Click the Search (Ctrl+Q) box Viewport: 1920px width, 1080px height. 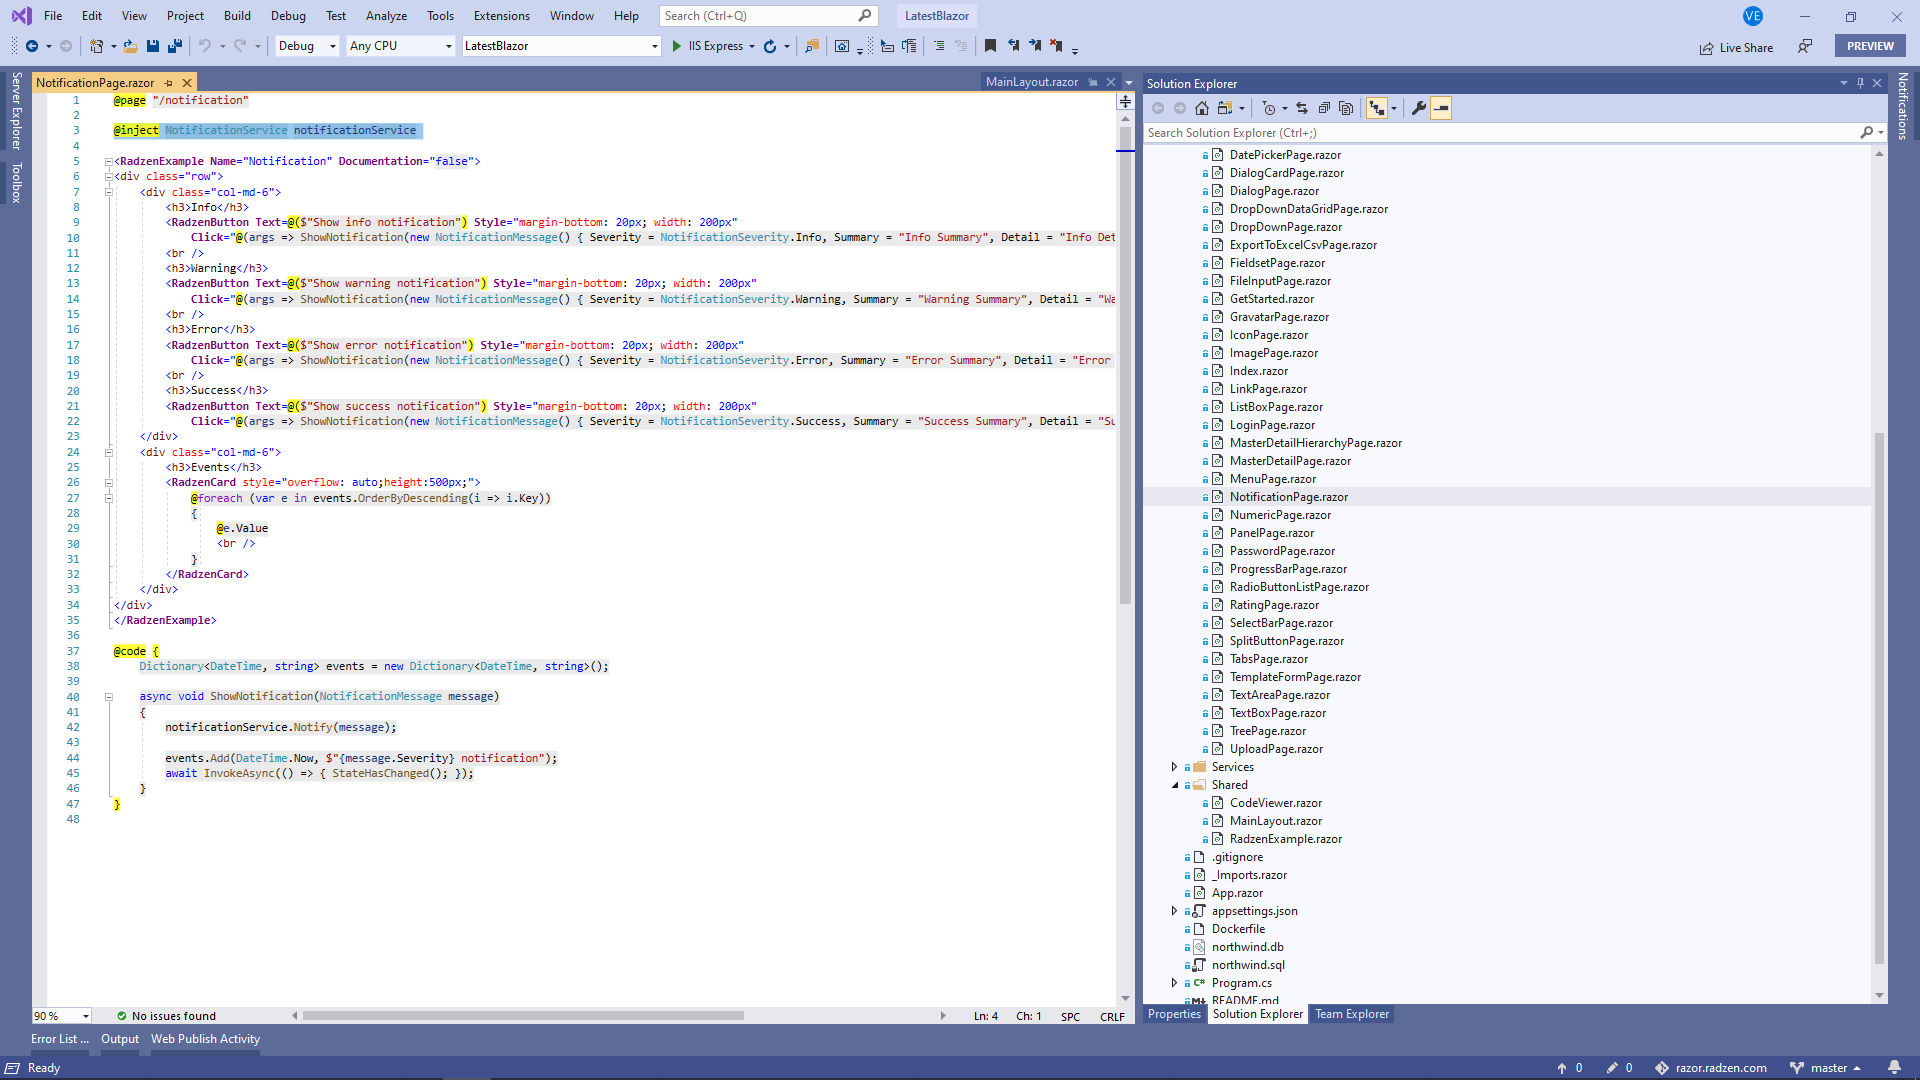pyautogui.click(x=768, y=16)
